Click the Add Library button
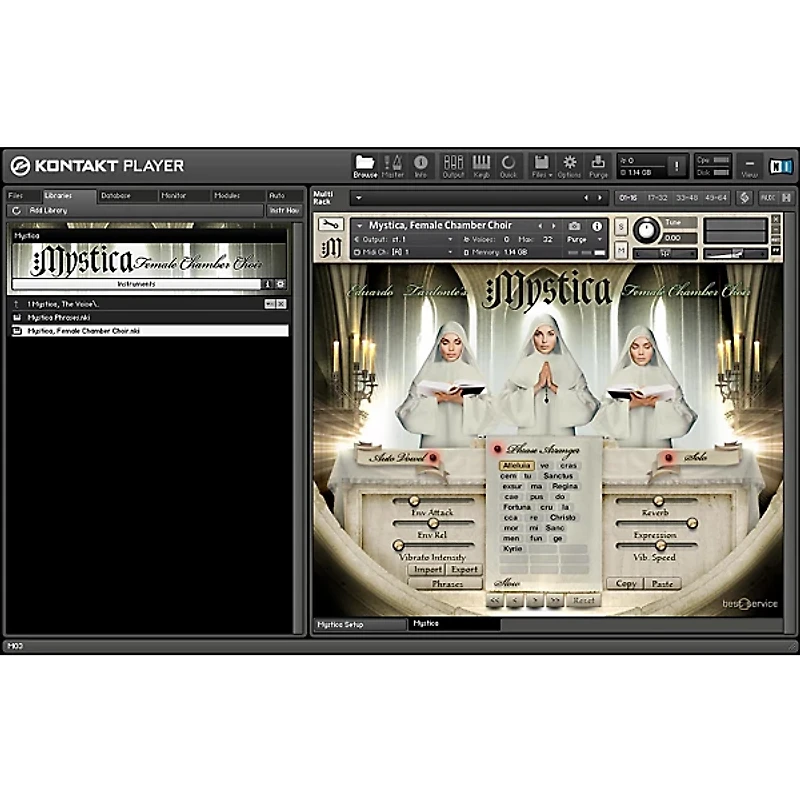The image size is (800, 800). click(x=49, y=211)
